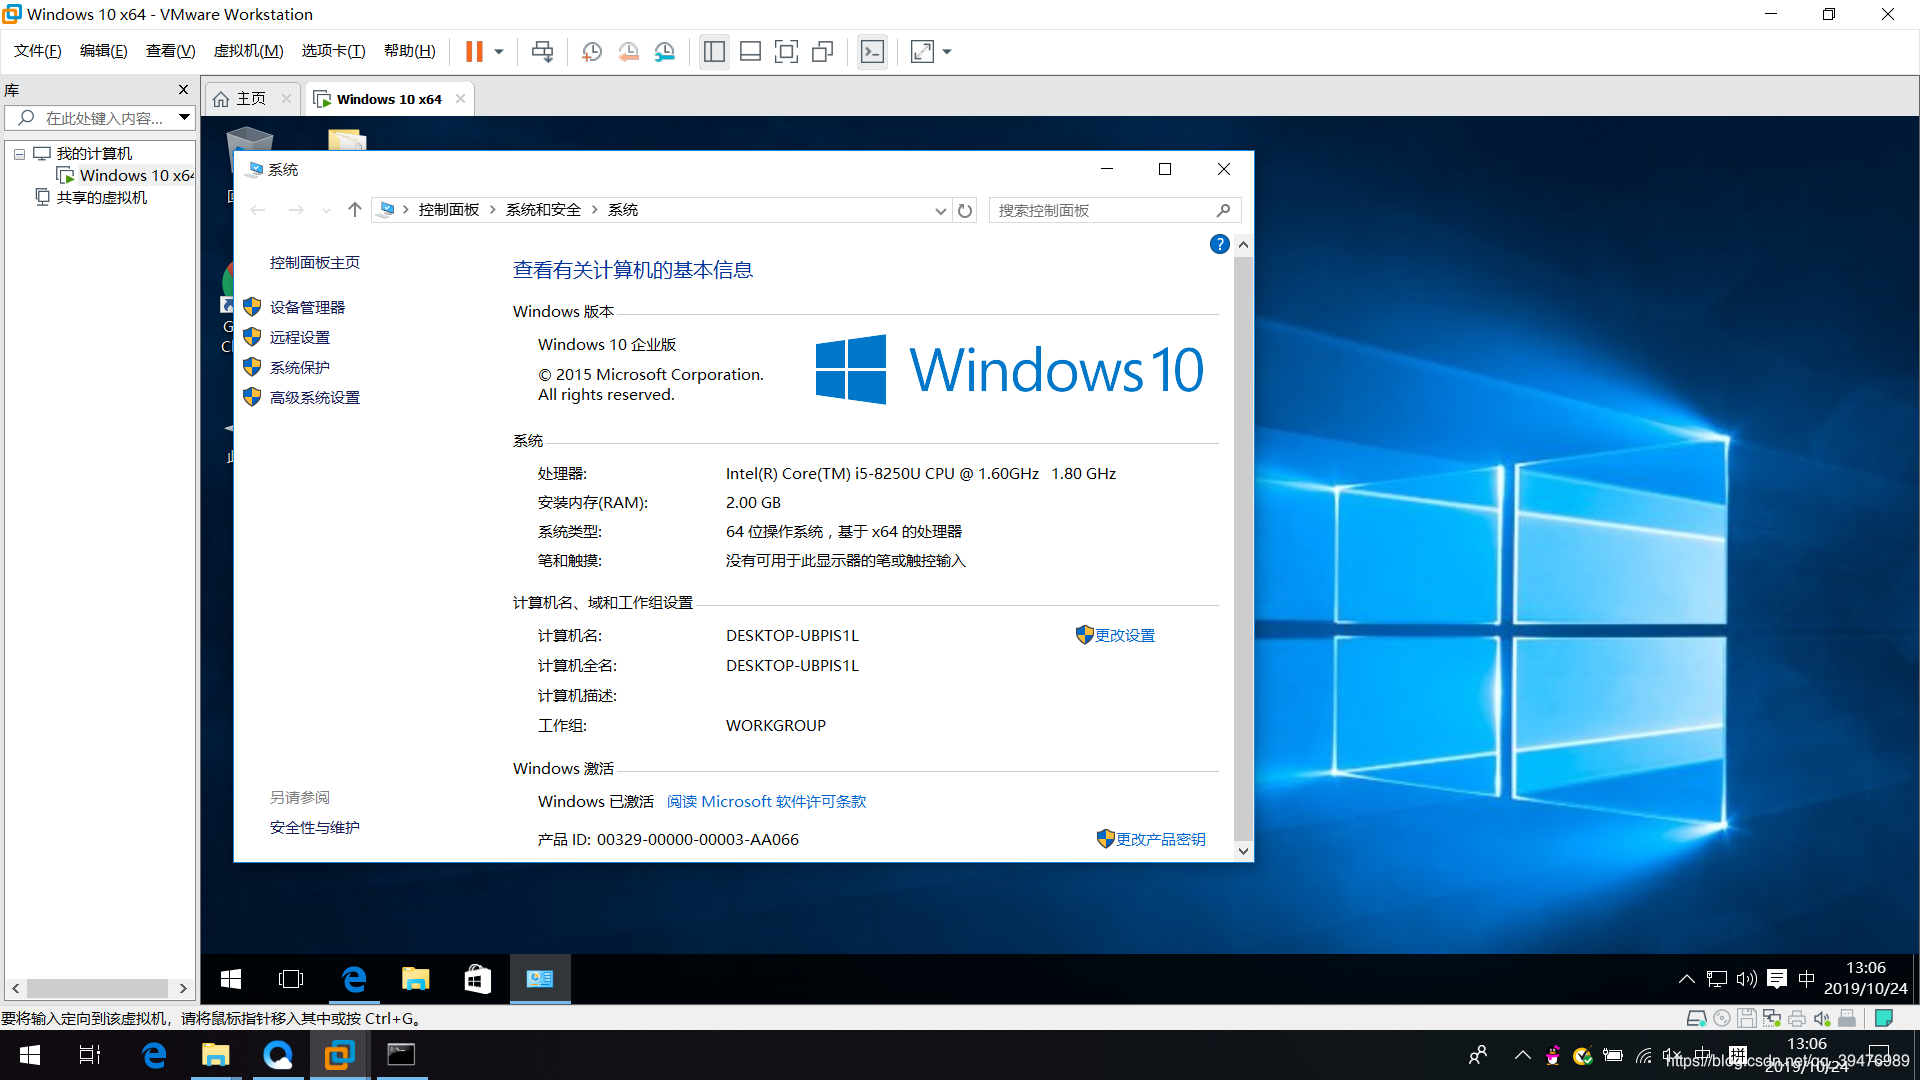The height and width of the screenshot is (1080, 1920).
Task: Switch to Unity mode icon
Action: click(822, 52)
